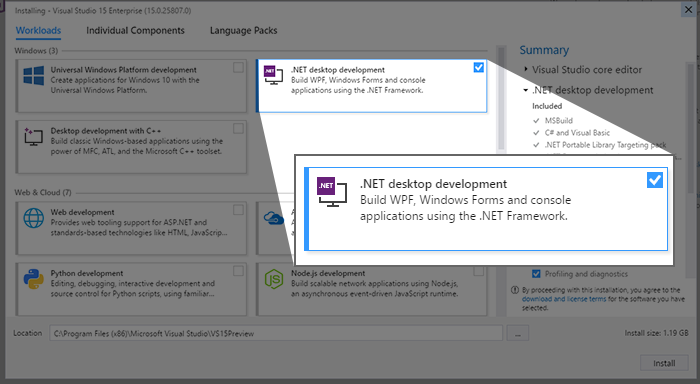Viewport: 700px width, 384px height.
Task: Tick the Desktop development with C++ checkbox
Action: point(238,129)
